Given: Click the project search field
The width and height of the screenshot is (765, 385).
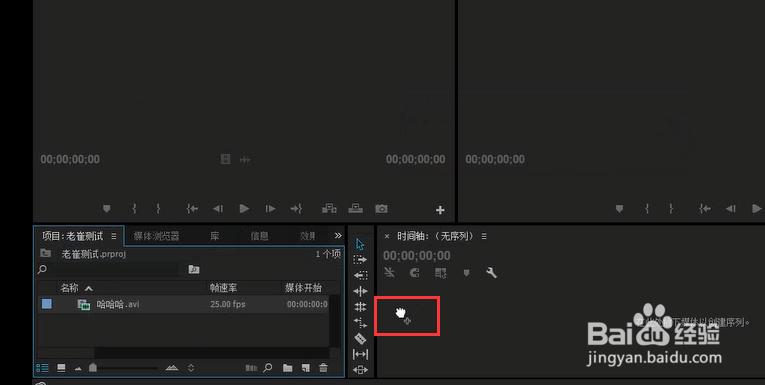Looking at the screenshot, I should 108,269.
